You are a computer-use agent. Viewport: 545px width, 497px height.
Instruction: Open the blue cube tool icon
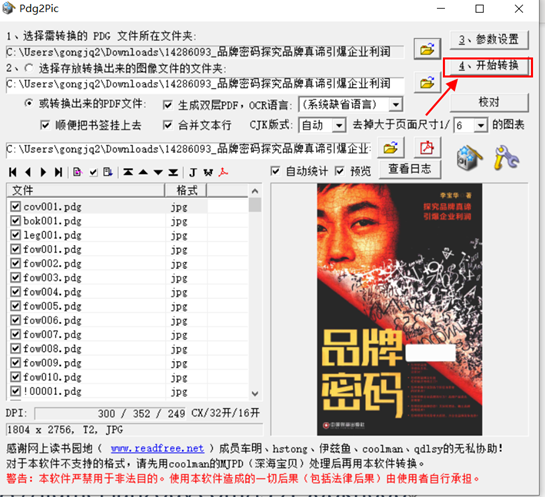469,157
